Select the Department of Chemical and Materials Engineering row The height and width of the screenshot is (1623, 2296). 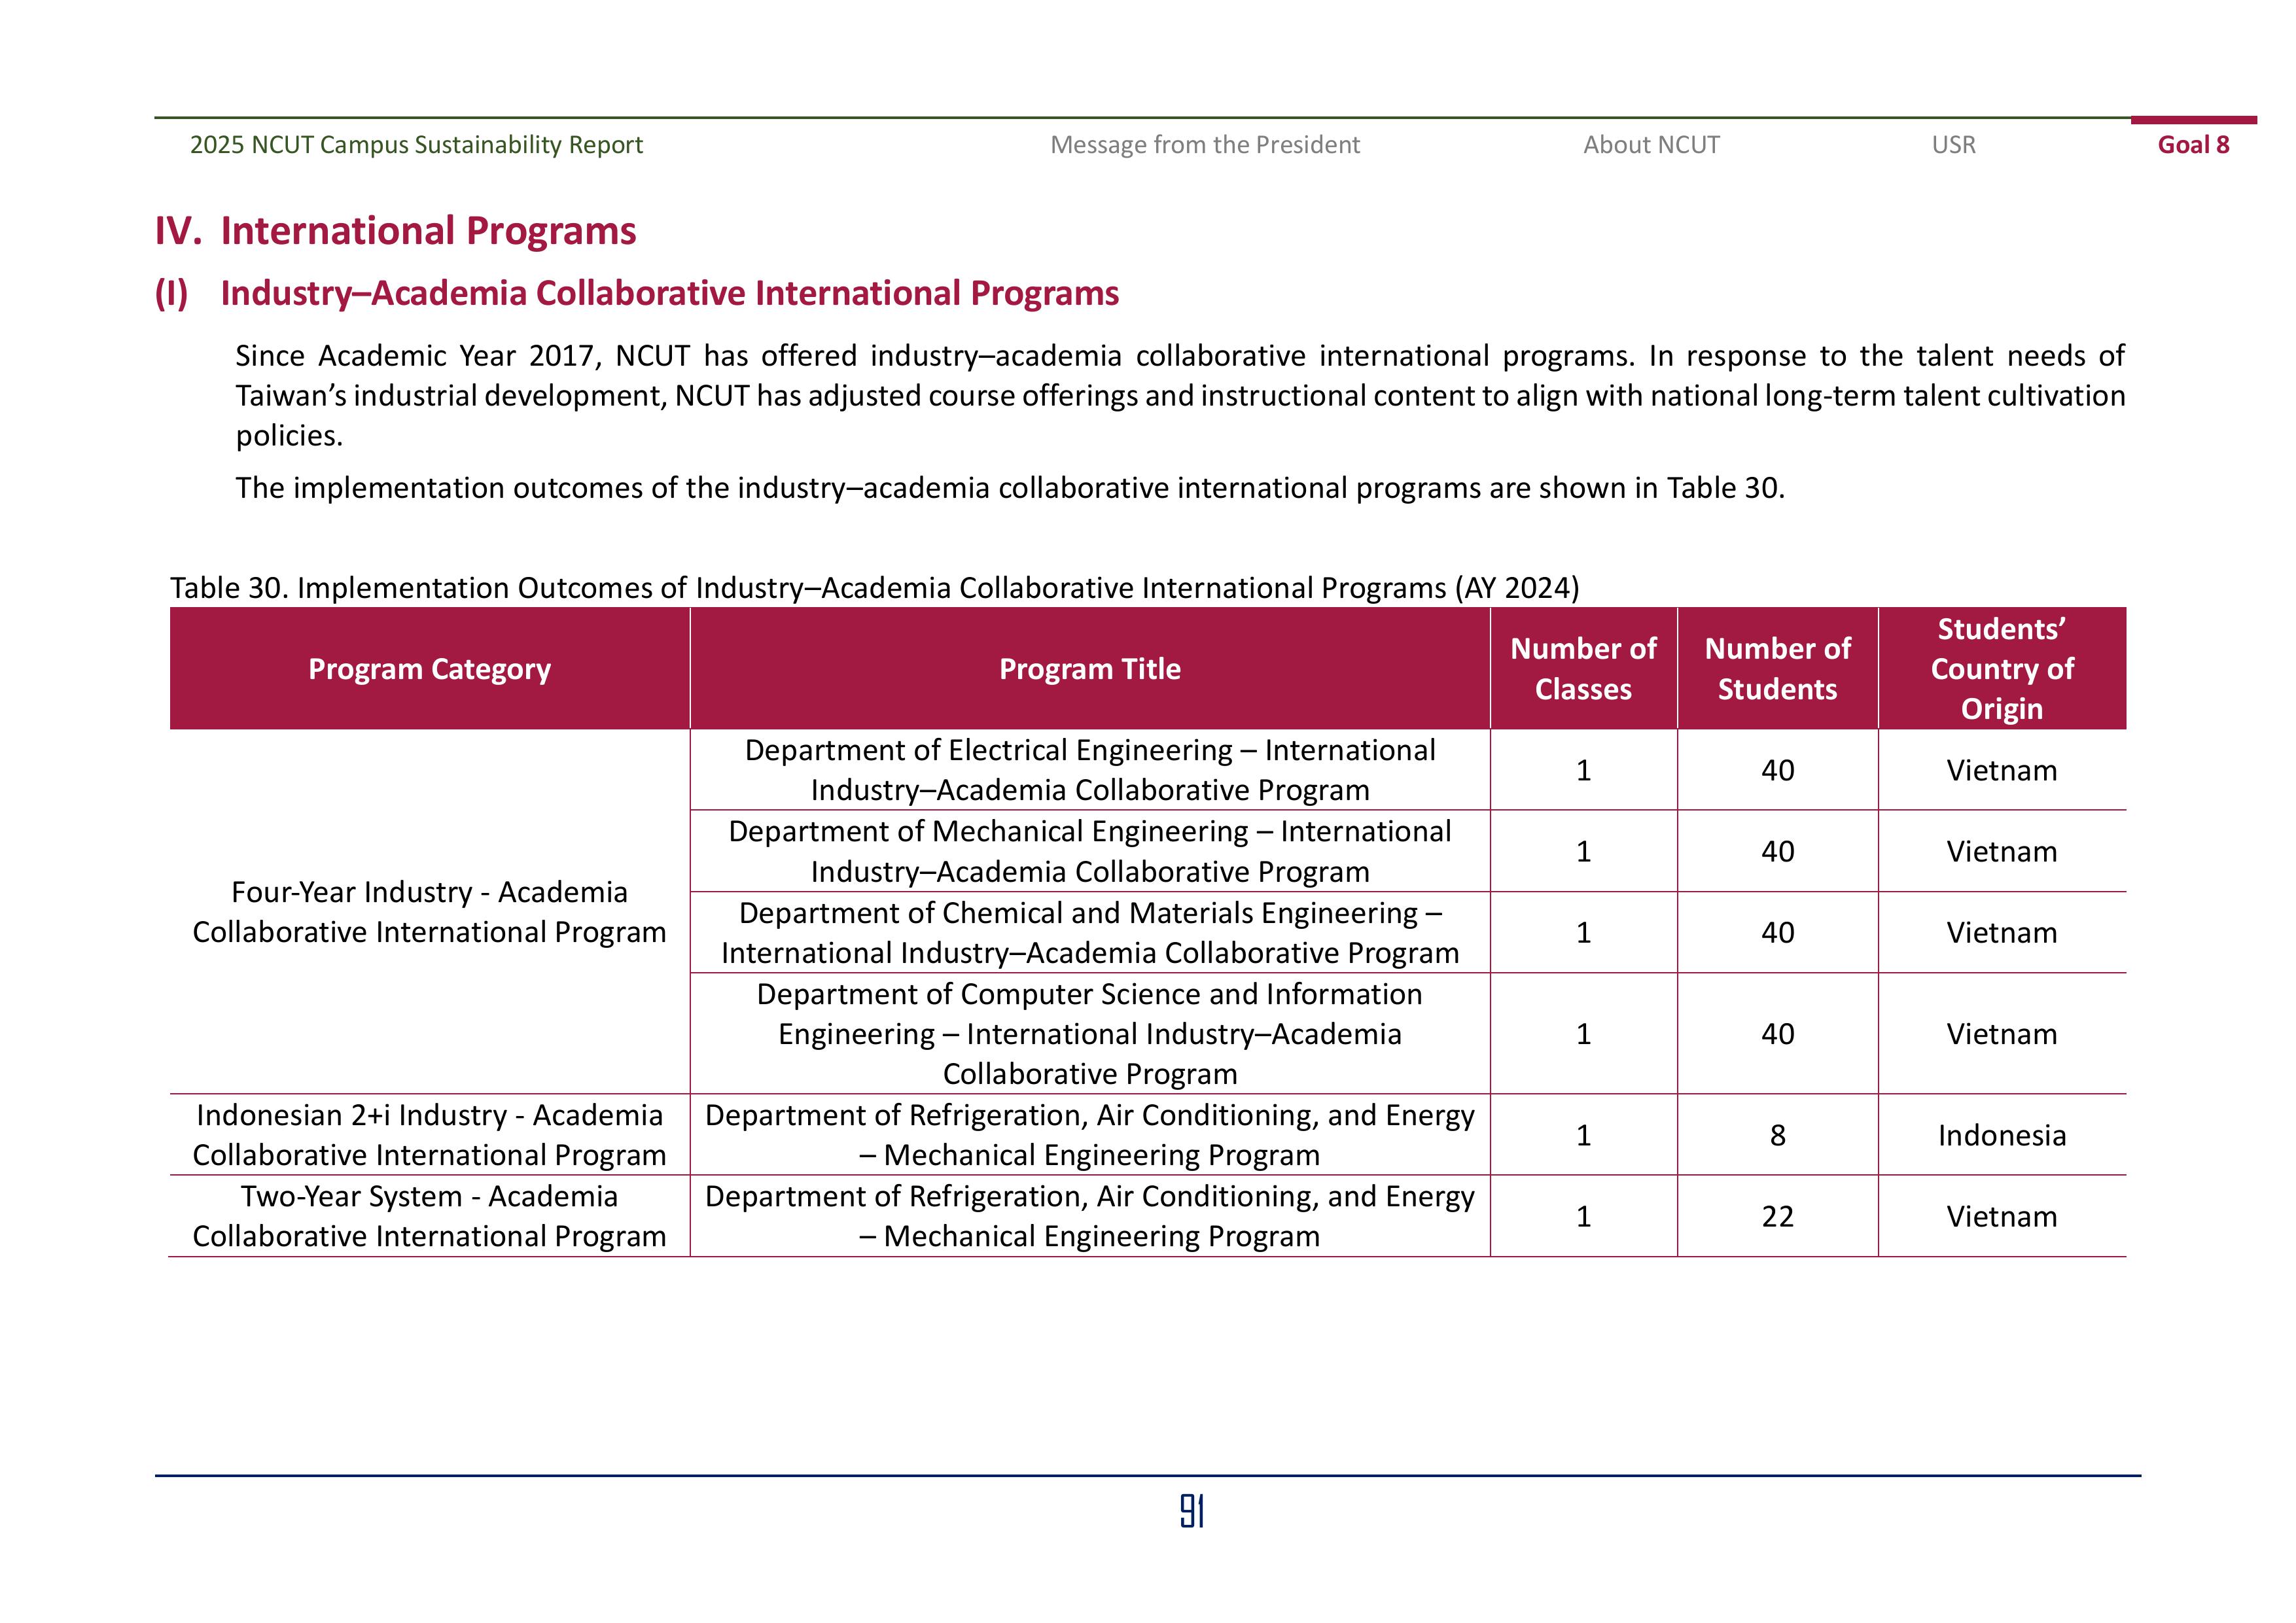[1089, 932]
